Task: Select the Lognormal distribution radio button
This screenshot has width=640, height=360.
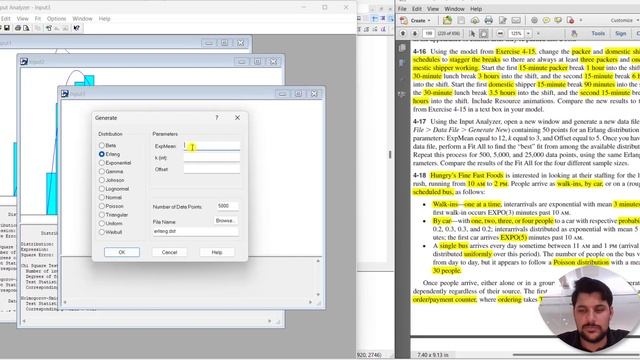Action: coord(102,189)
